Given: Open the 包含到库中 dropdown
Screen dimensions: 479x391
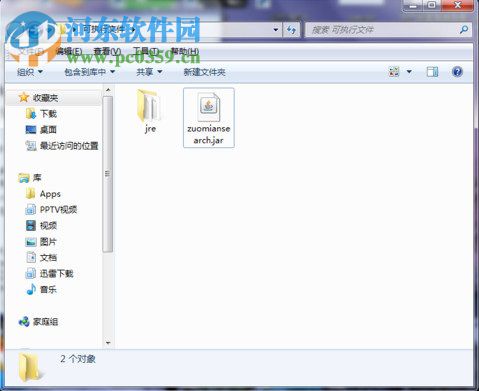Looking at the screenshot, I should (x=89, y=72).
